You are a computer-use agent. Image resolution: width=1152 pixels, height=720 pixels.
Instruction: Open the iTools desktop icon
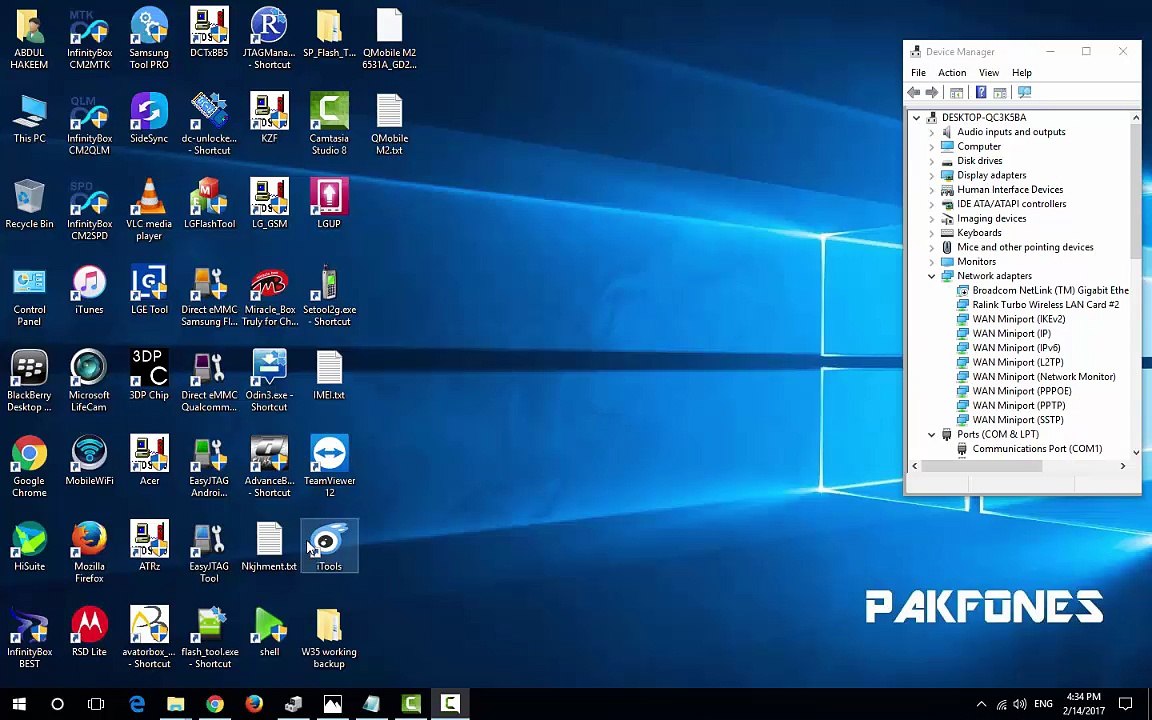pyautogui.click(x=329, y=545)
